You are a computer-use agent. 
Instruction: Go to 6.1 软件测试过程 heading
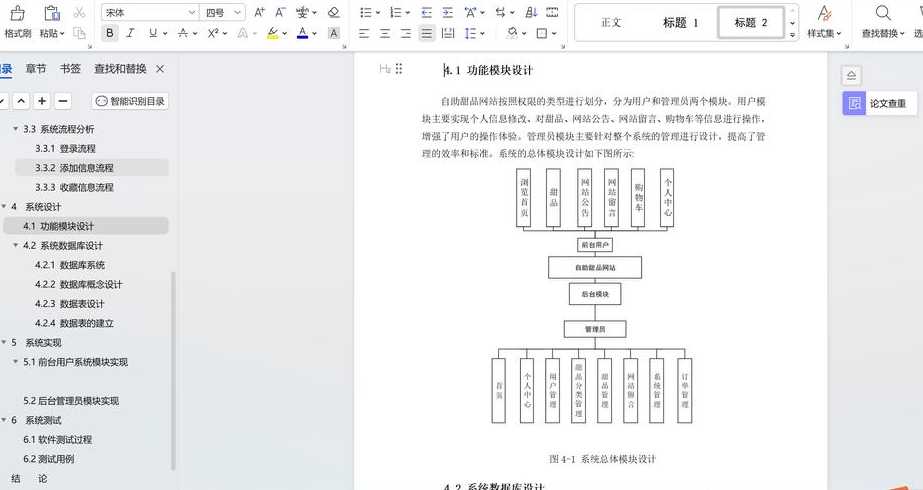[x=58, y=440]
